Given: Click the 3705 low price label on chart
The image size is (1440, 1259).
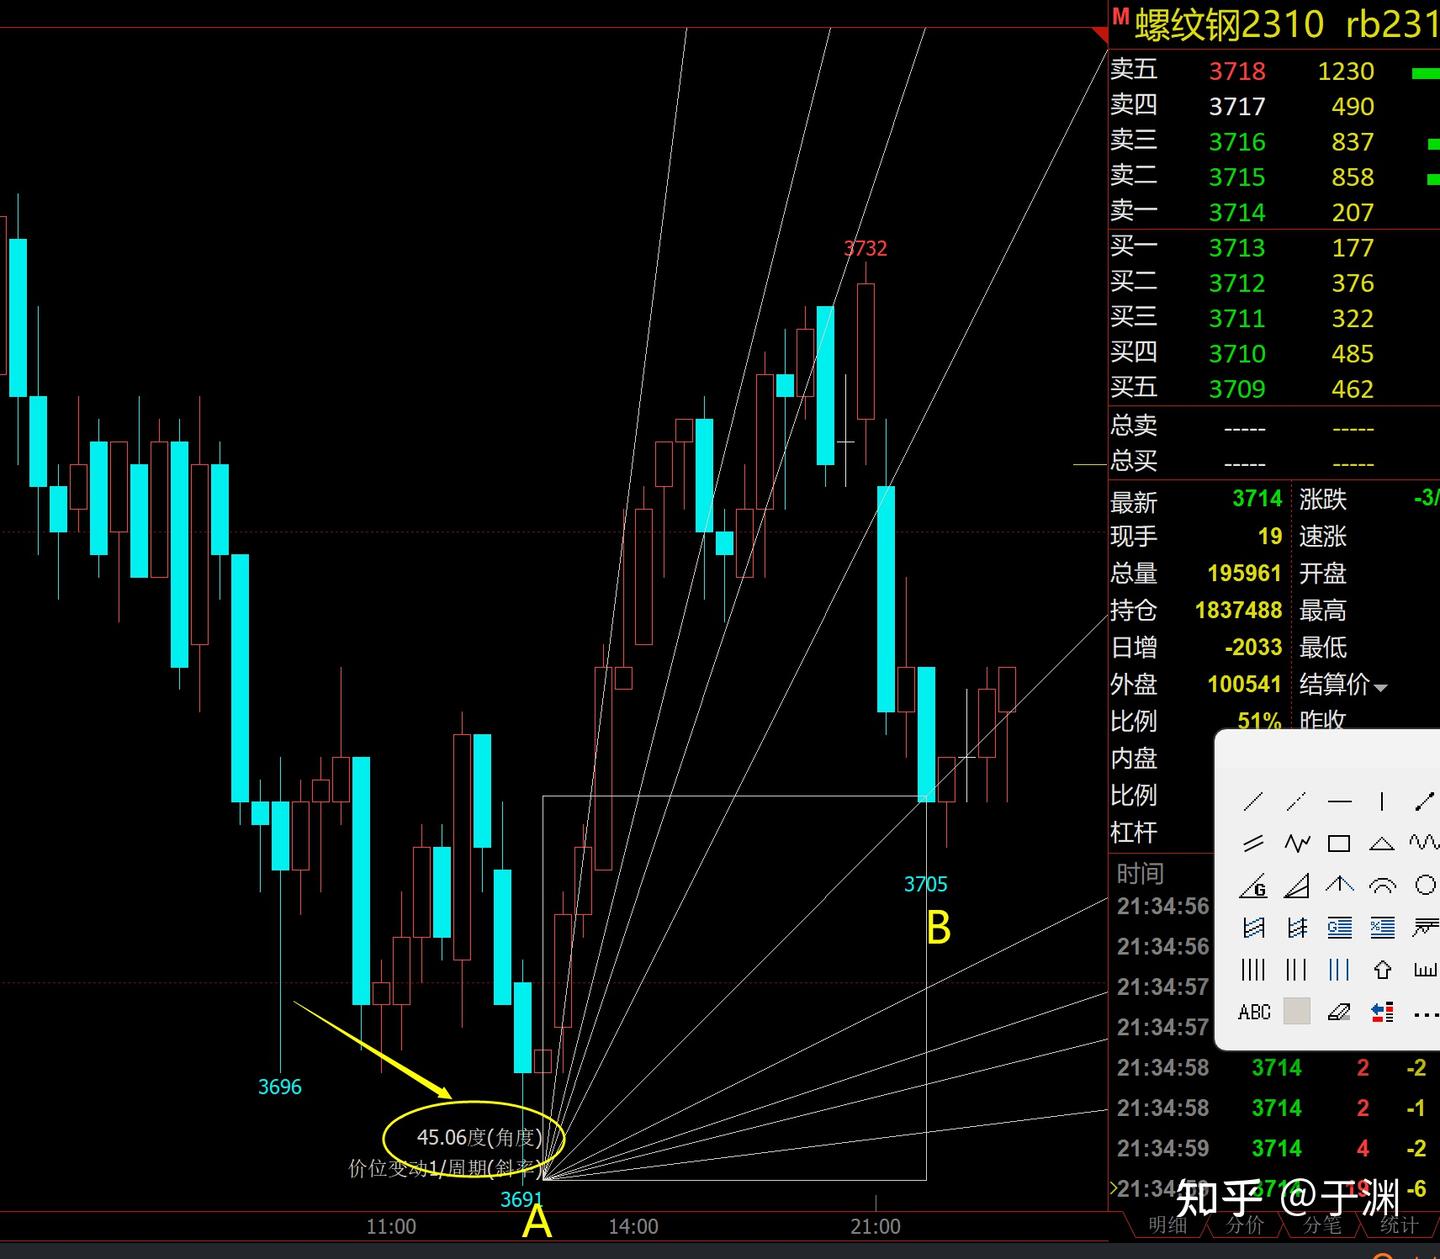Looking at the screenshot, I should [x=925, y=884].
